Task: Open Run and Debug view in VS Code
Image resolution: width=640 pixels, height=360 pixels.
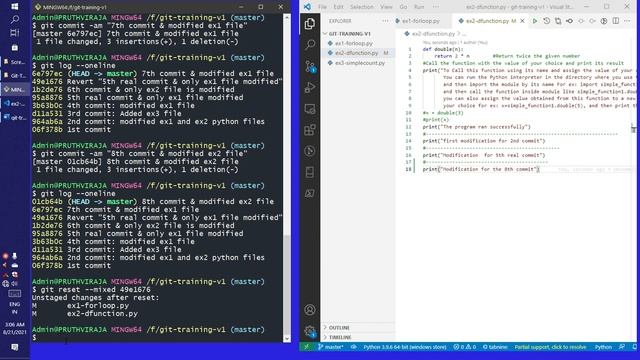Action: point(310,87)
